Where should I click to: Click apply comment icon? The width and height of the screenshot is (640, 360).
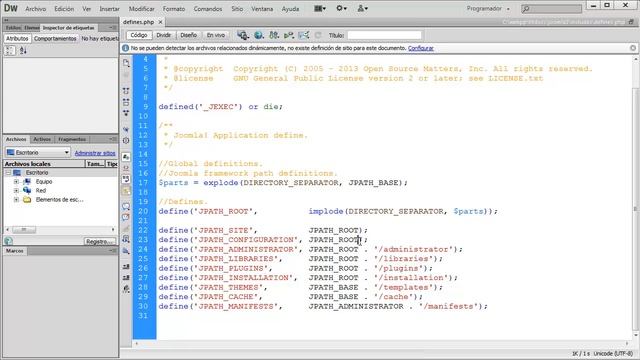tap(126, 206)
